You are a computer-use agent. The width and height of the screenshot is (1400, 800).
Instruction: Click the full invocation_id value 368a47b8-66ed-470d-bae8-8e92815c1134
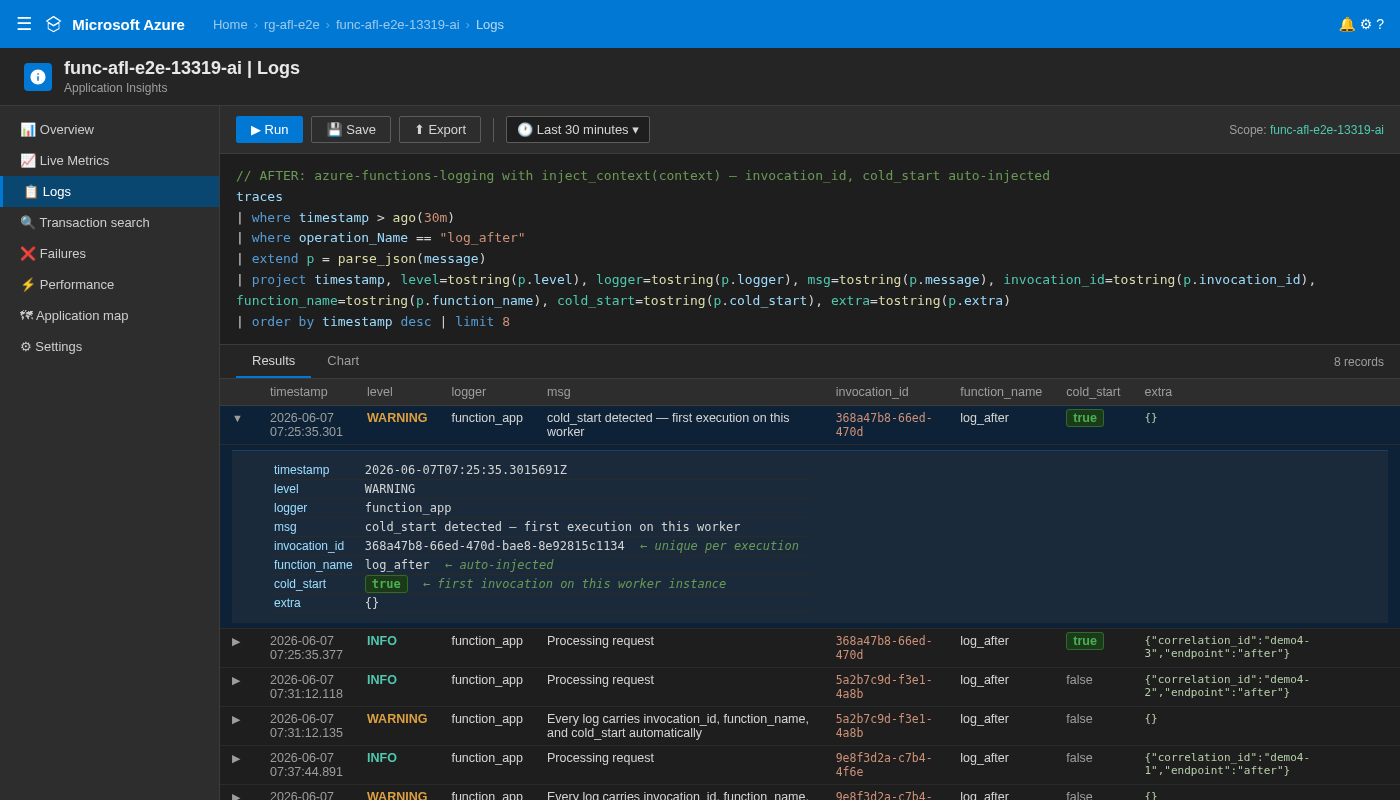pos(494,546)
